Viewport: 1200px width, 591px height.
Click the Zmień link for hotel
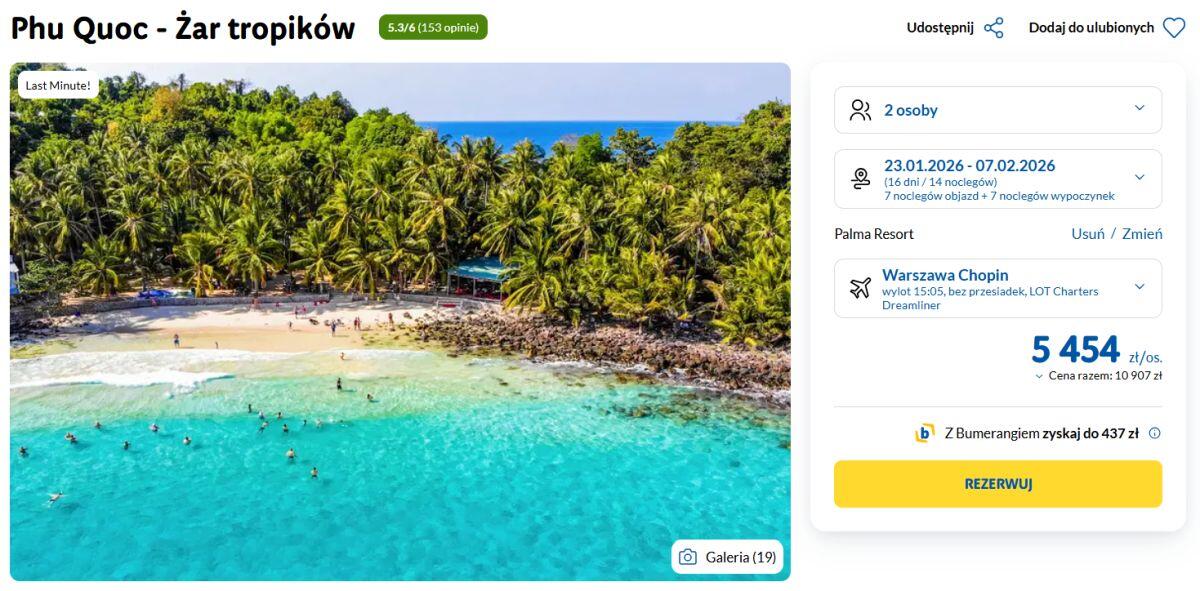pyautogui.click(x=1142, y=234)
